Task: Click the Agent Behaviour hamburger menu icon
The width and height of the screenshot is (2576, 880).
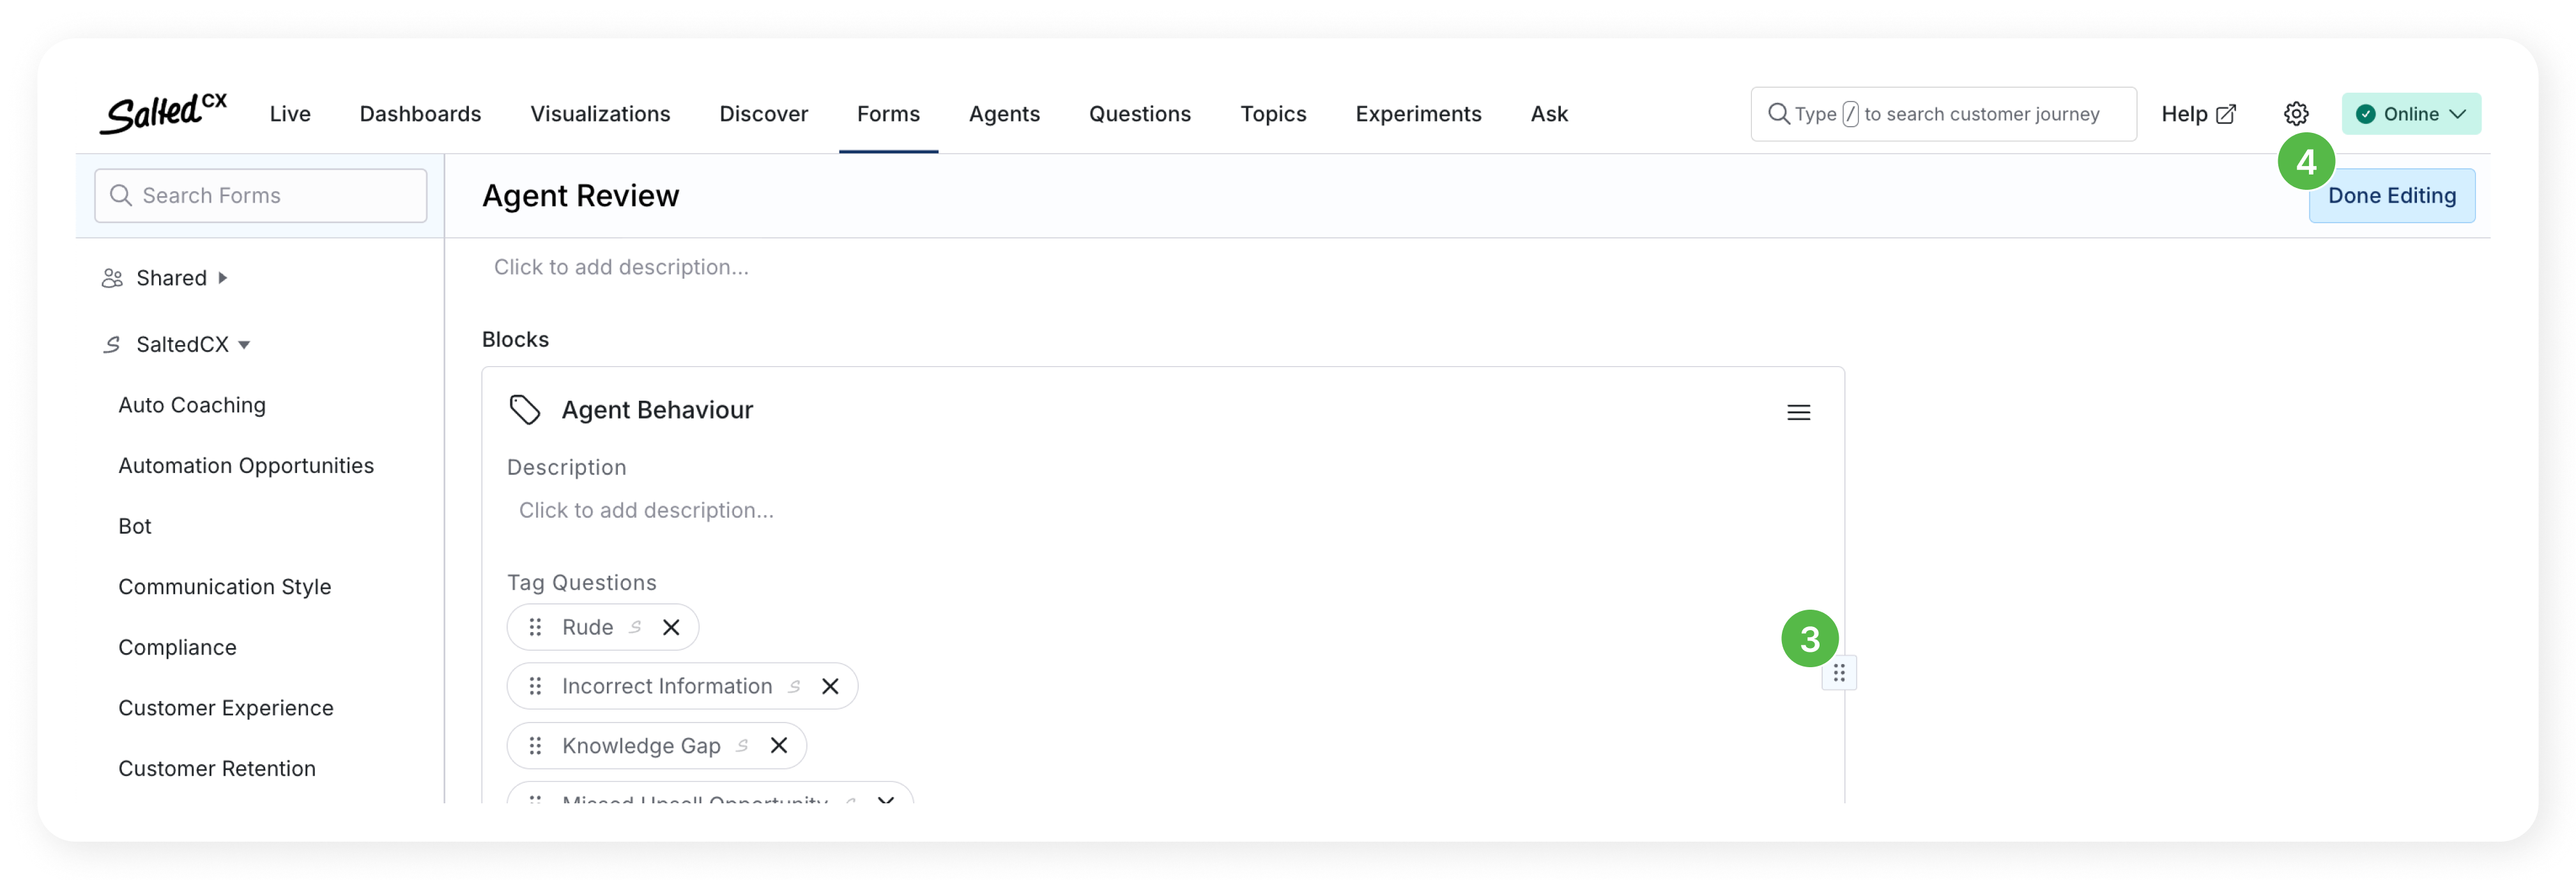Action: pyautogui.click(x=1798, y=412)
